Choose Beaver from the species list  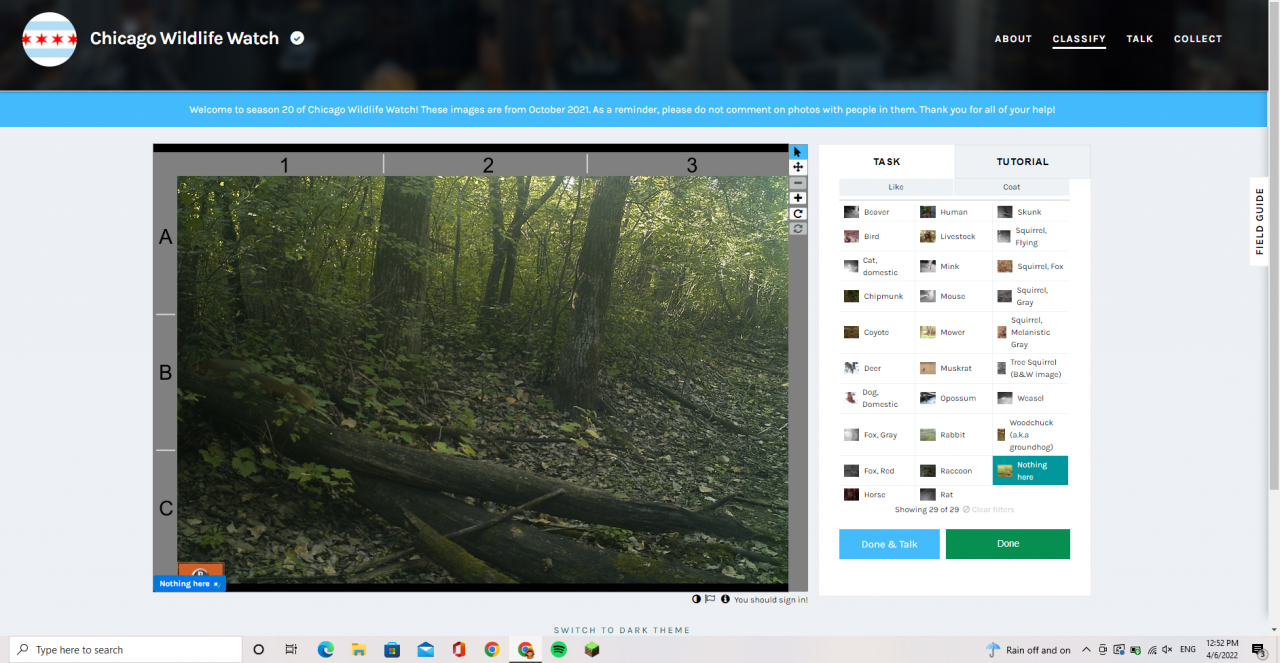(877, 212)
